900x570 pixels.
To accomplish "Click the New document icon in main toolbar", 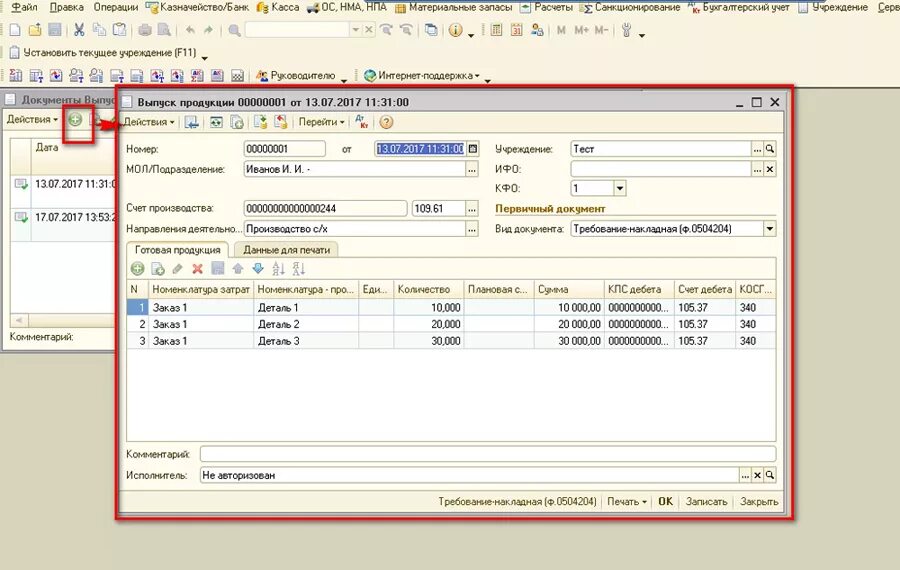I will (15, 30).
